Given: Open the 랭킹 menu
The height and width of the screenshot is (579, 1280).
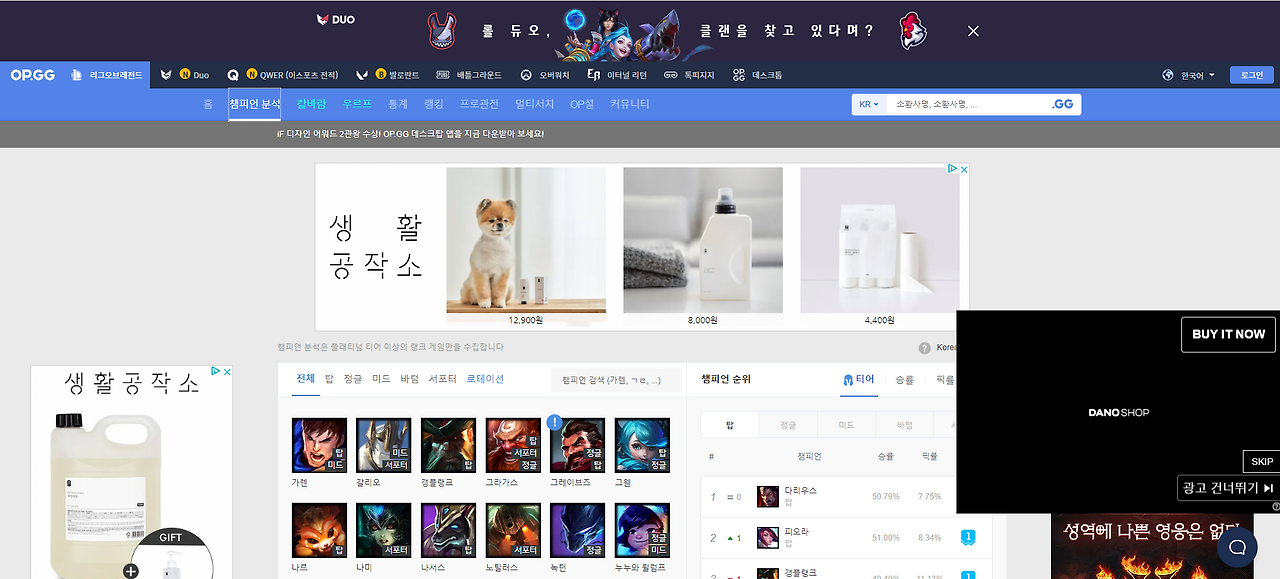Looking at the screenshot, I should coord(434,104).
